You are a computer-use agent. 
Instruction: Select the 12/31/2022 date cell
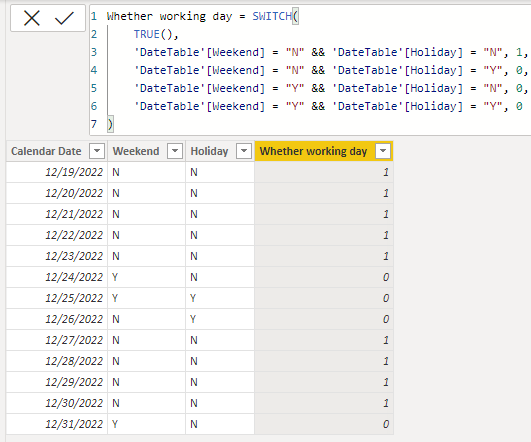tap(57, 424)
